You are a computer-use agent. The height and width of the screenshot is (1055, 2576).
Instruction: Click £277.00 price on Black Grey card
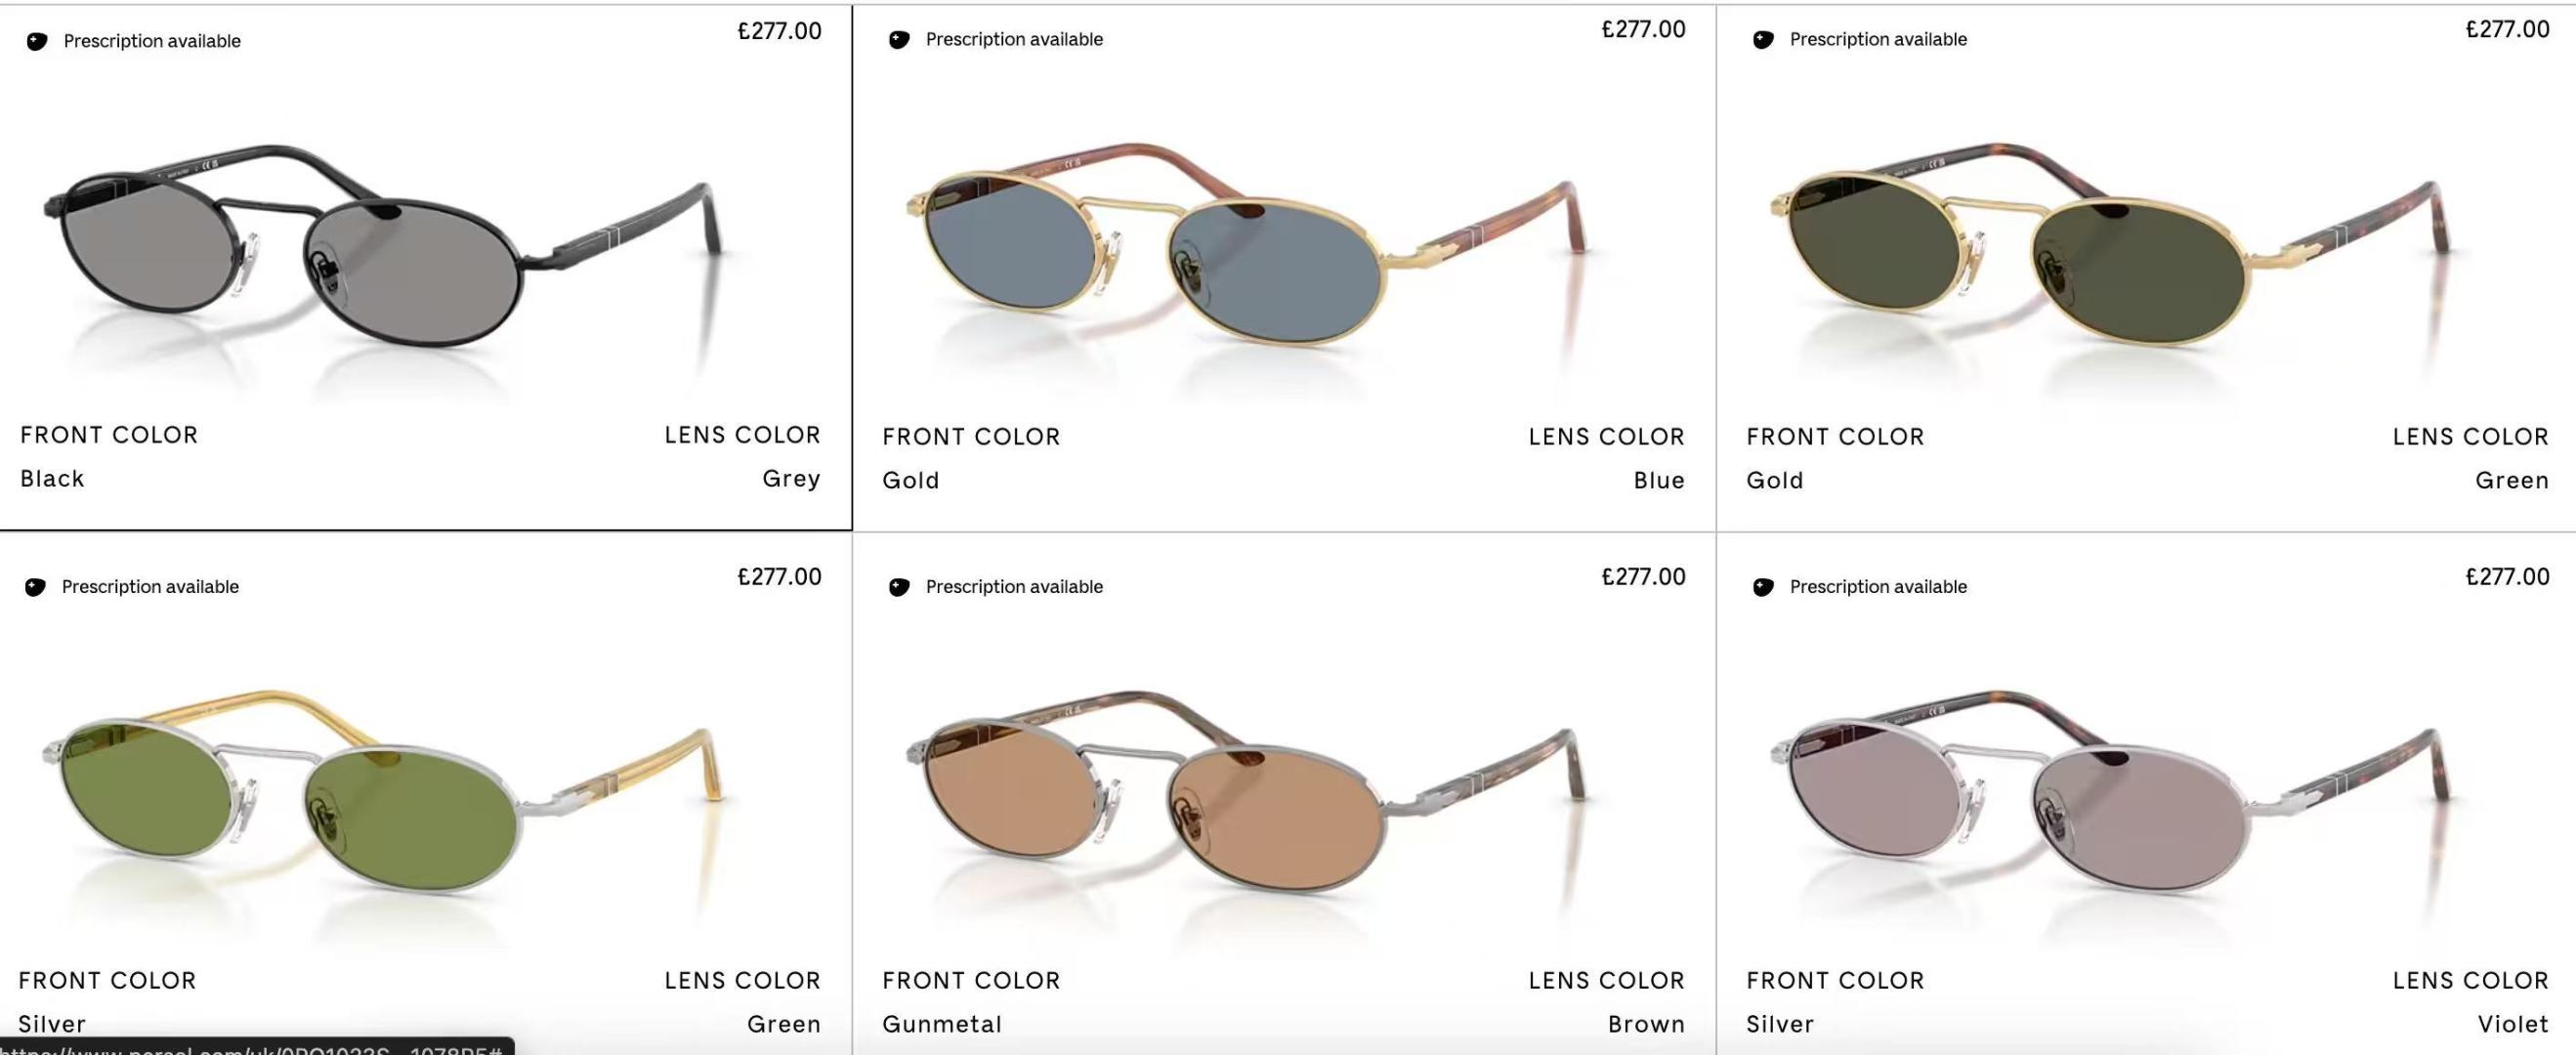pyautogui.click(x=779, y=31)
